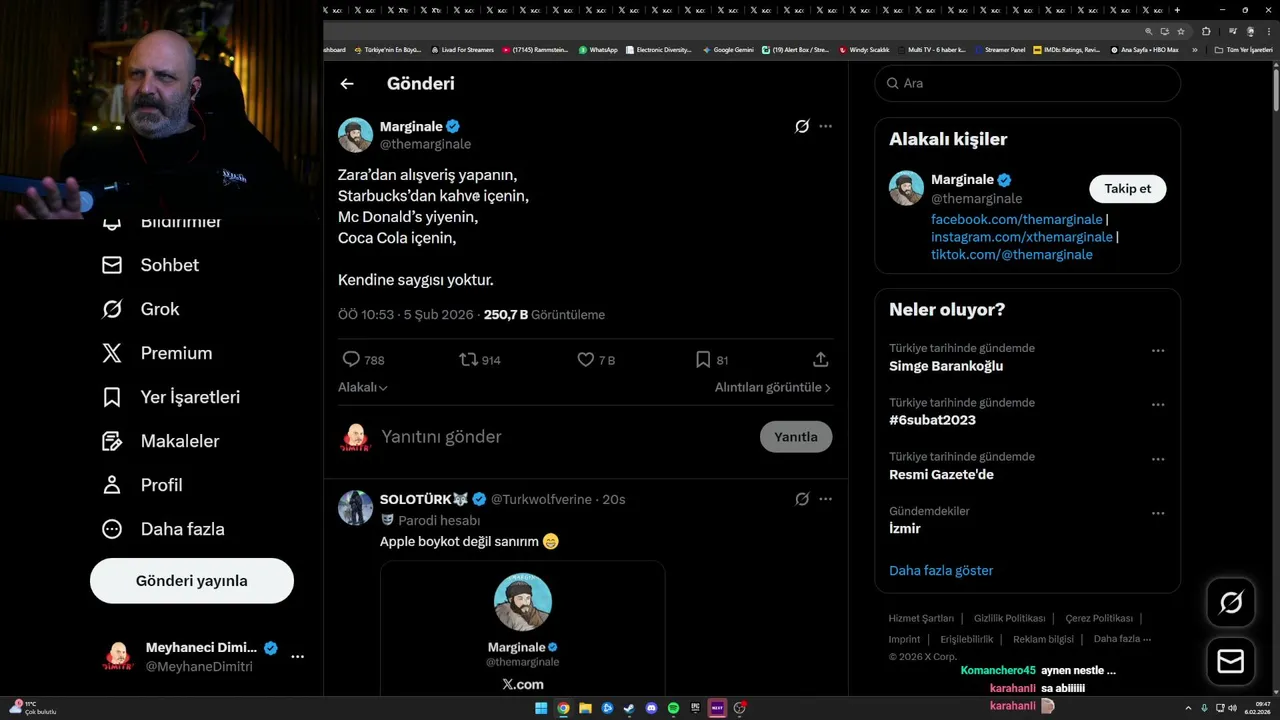
Task: Open more options for #6subat2023 trend
Action: click(1158, 405)
